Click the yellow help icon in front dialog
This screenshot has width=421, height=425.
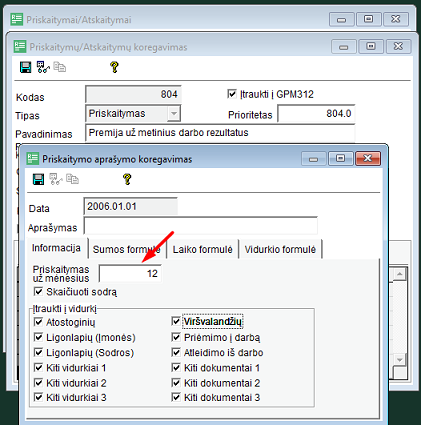[x=127, y=179]
